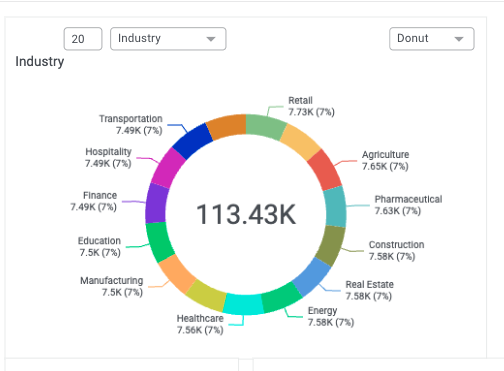Image resolution: width=504 pixels, height=371 pixels.
Task: Select the green Education segment
Action: pos(160,242)
